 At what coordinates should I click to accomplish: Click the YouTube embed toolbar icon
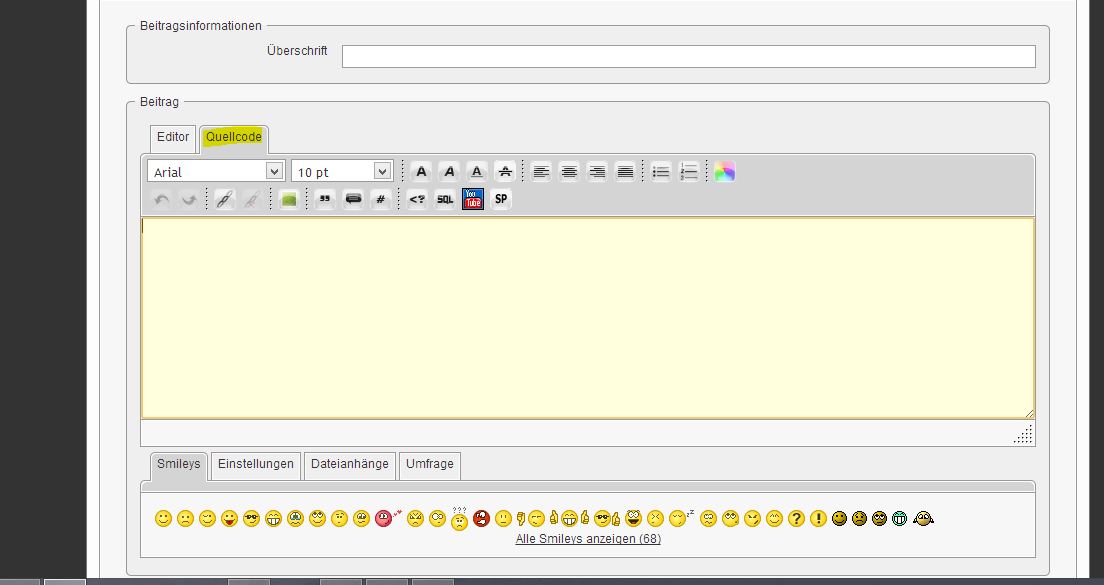tap(473, 199)
